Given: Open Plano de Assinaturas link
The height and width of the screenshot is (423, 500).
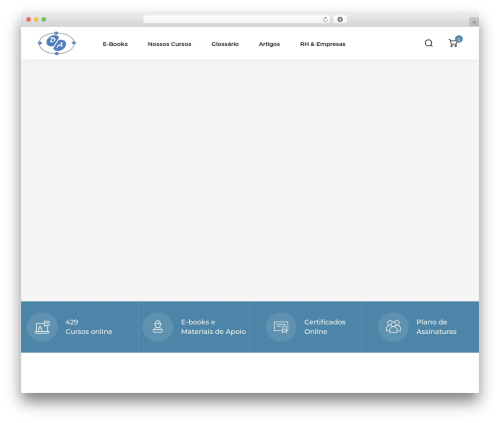Looking at the screenshot, I should (436, 327).
